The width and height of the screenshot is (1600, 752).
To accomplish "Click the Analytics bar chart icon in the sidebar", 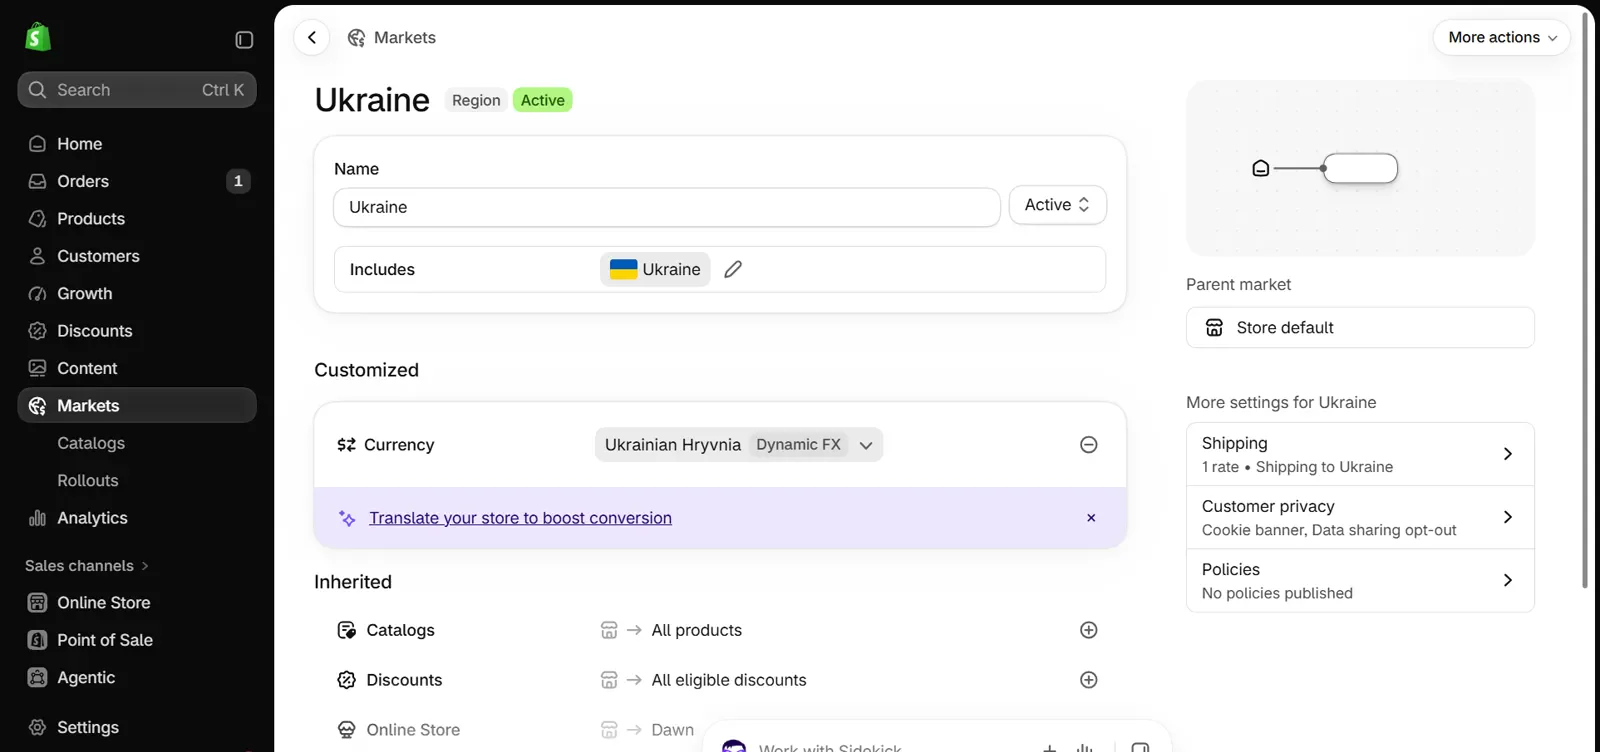I will 37,518.
